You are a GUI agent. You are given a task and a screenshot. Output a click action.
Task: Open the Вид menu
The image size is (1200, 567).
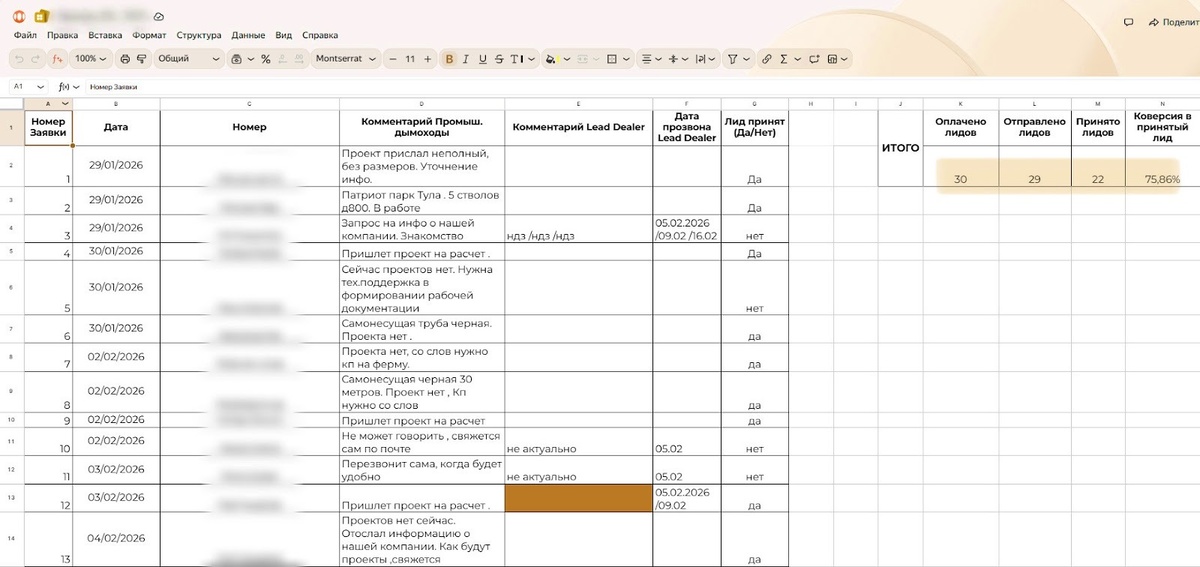click(x=283, y=35)
